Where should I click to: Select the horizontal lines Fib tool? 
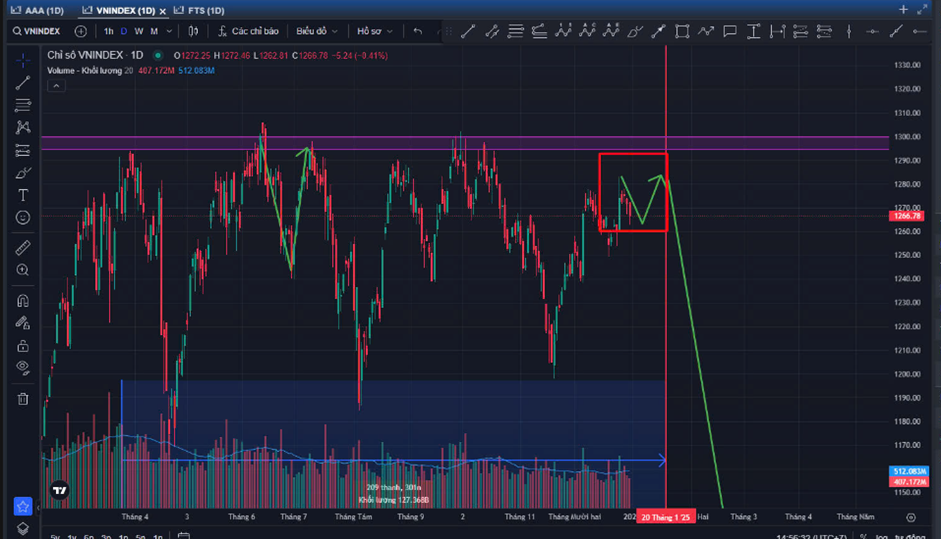(516, 31)
